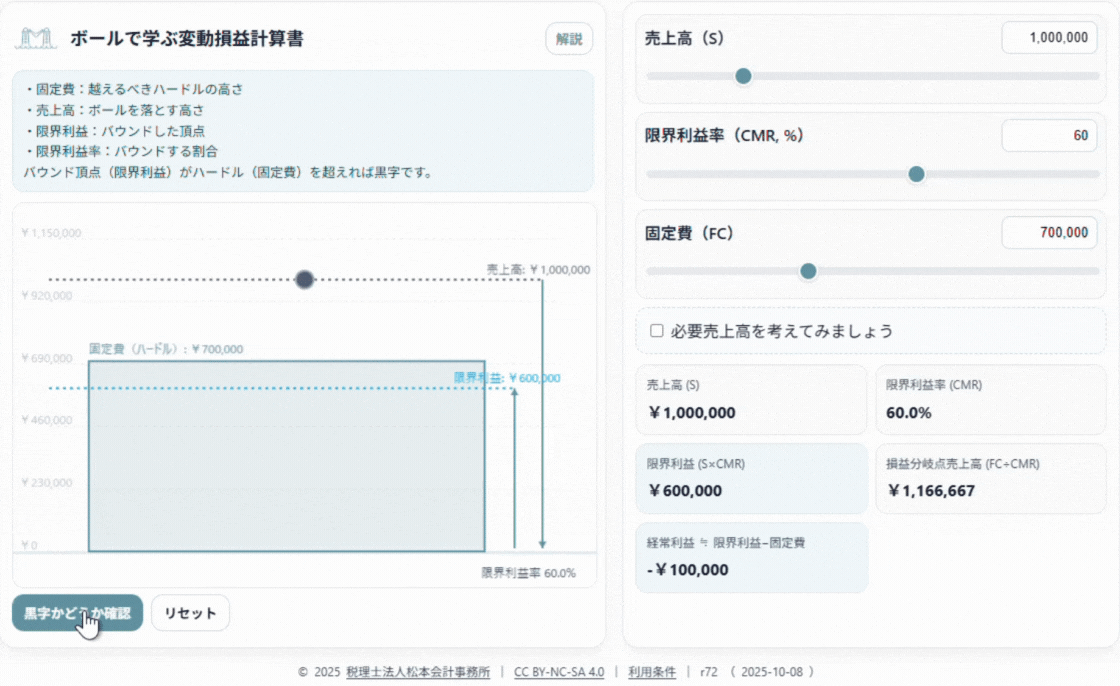
Task: Adjust the 固定費 (FC) slider handle
Action: pos(808,271)
